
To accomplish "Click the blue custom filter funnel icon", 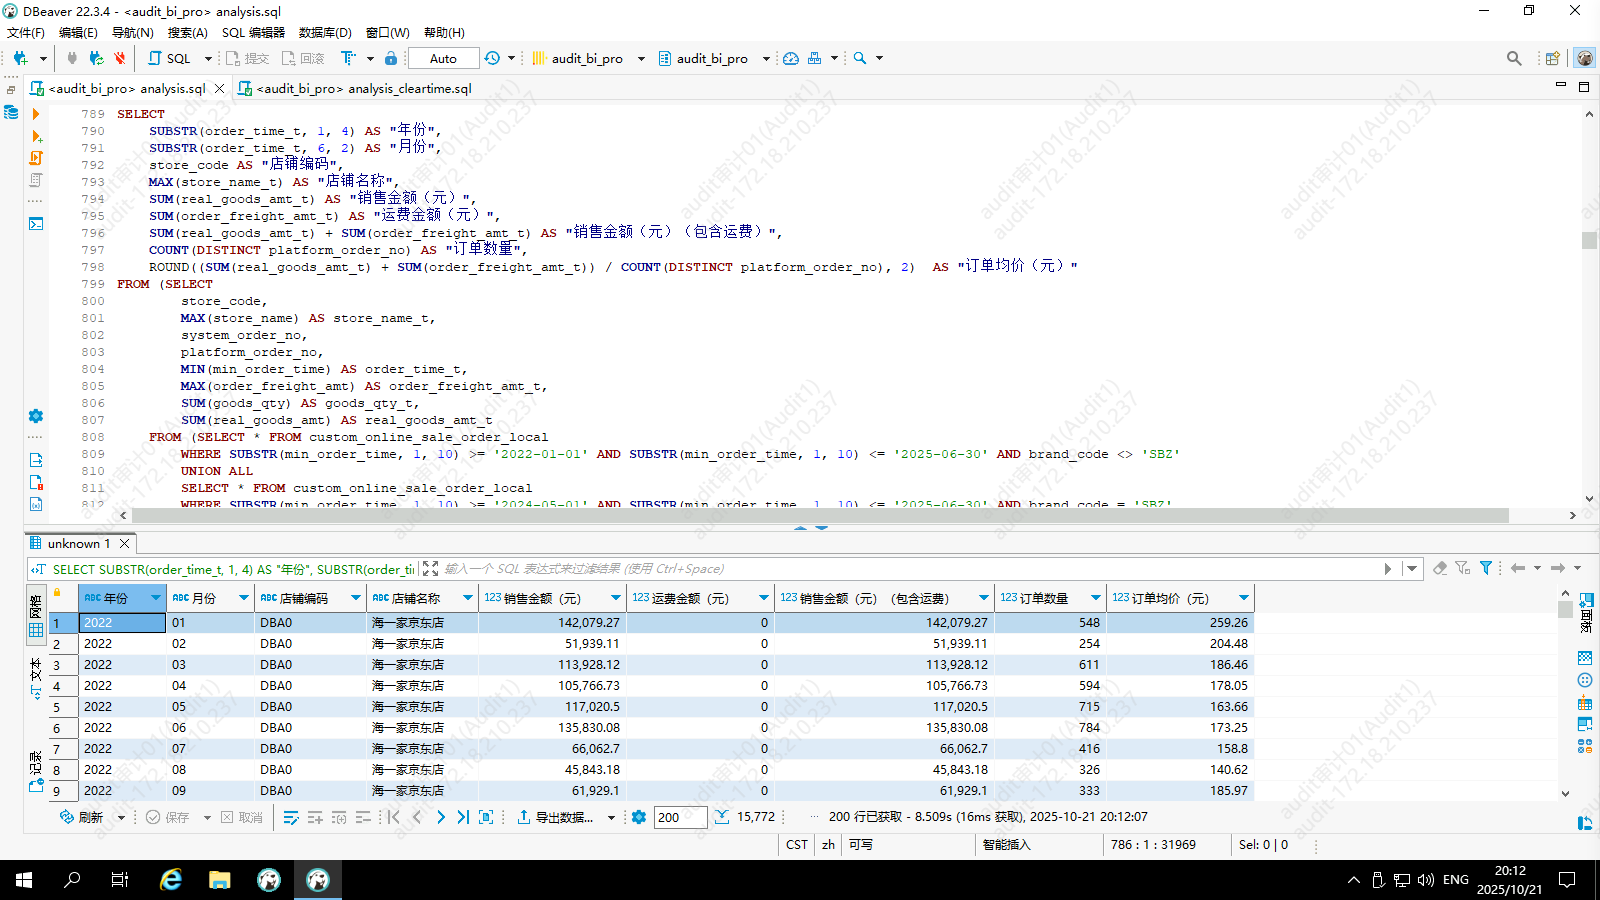I will [x=1486, y=568].
